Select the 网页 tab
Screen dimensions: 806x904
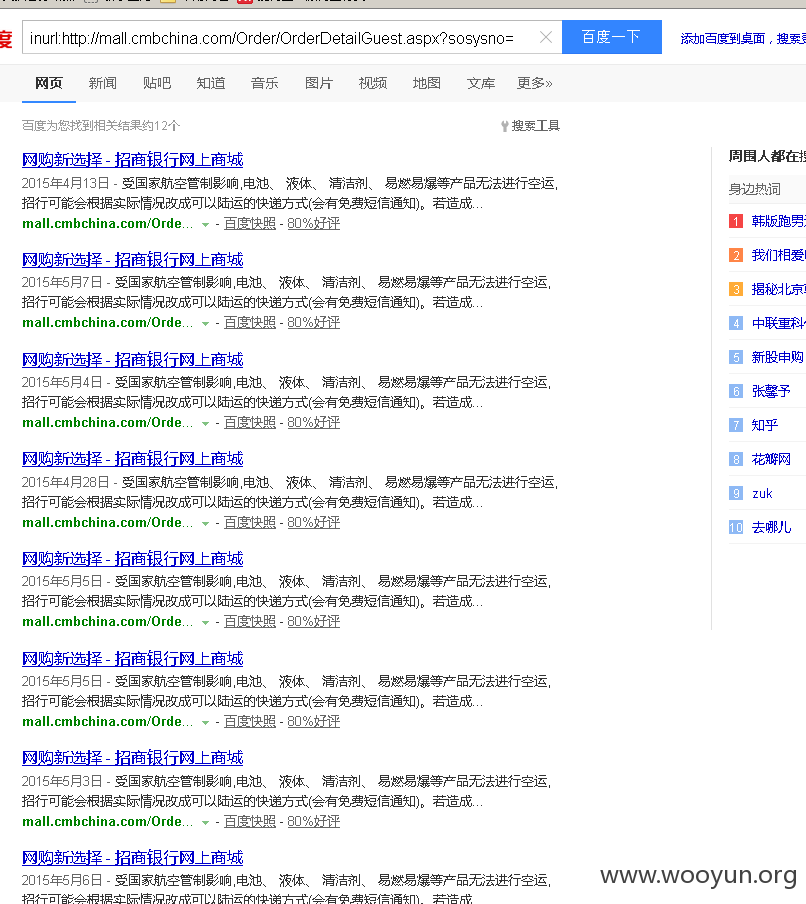[x=48, y=84]
